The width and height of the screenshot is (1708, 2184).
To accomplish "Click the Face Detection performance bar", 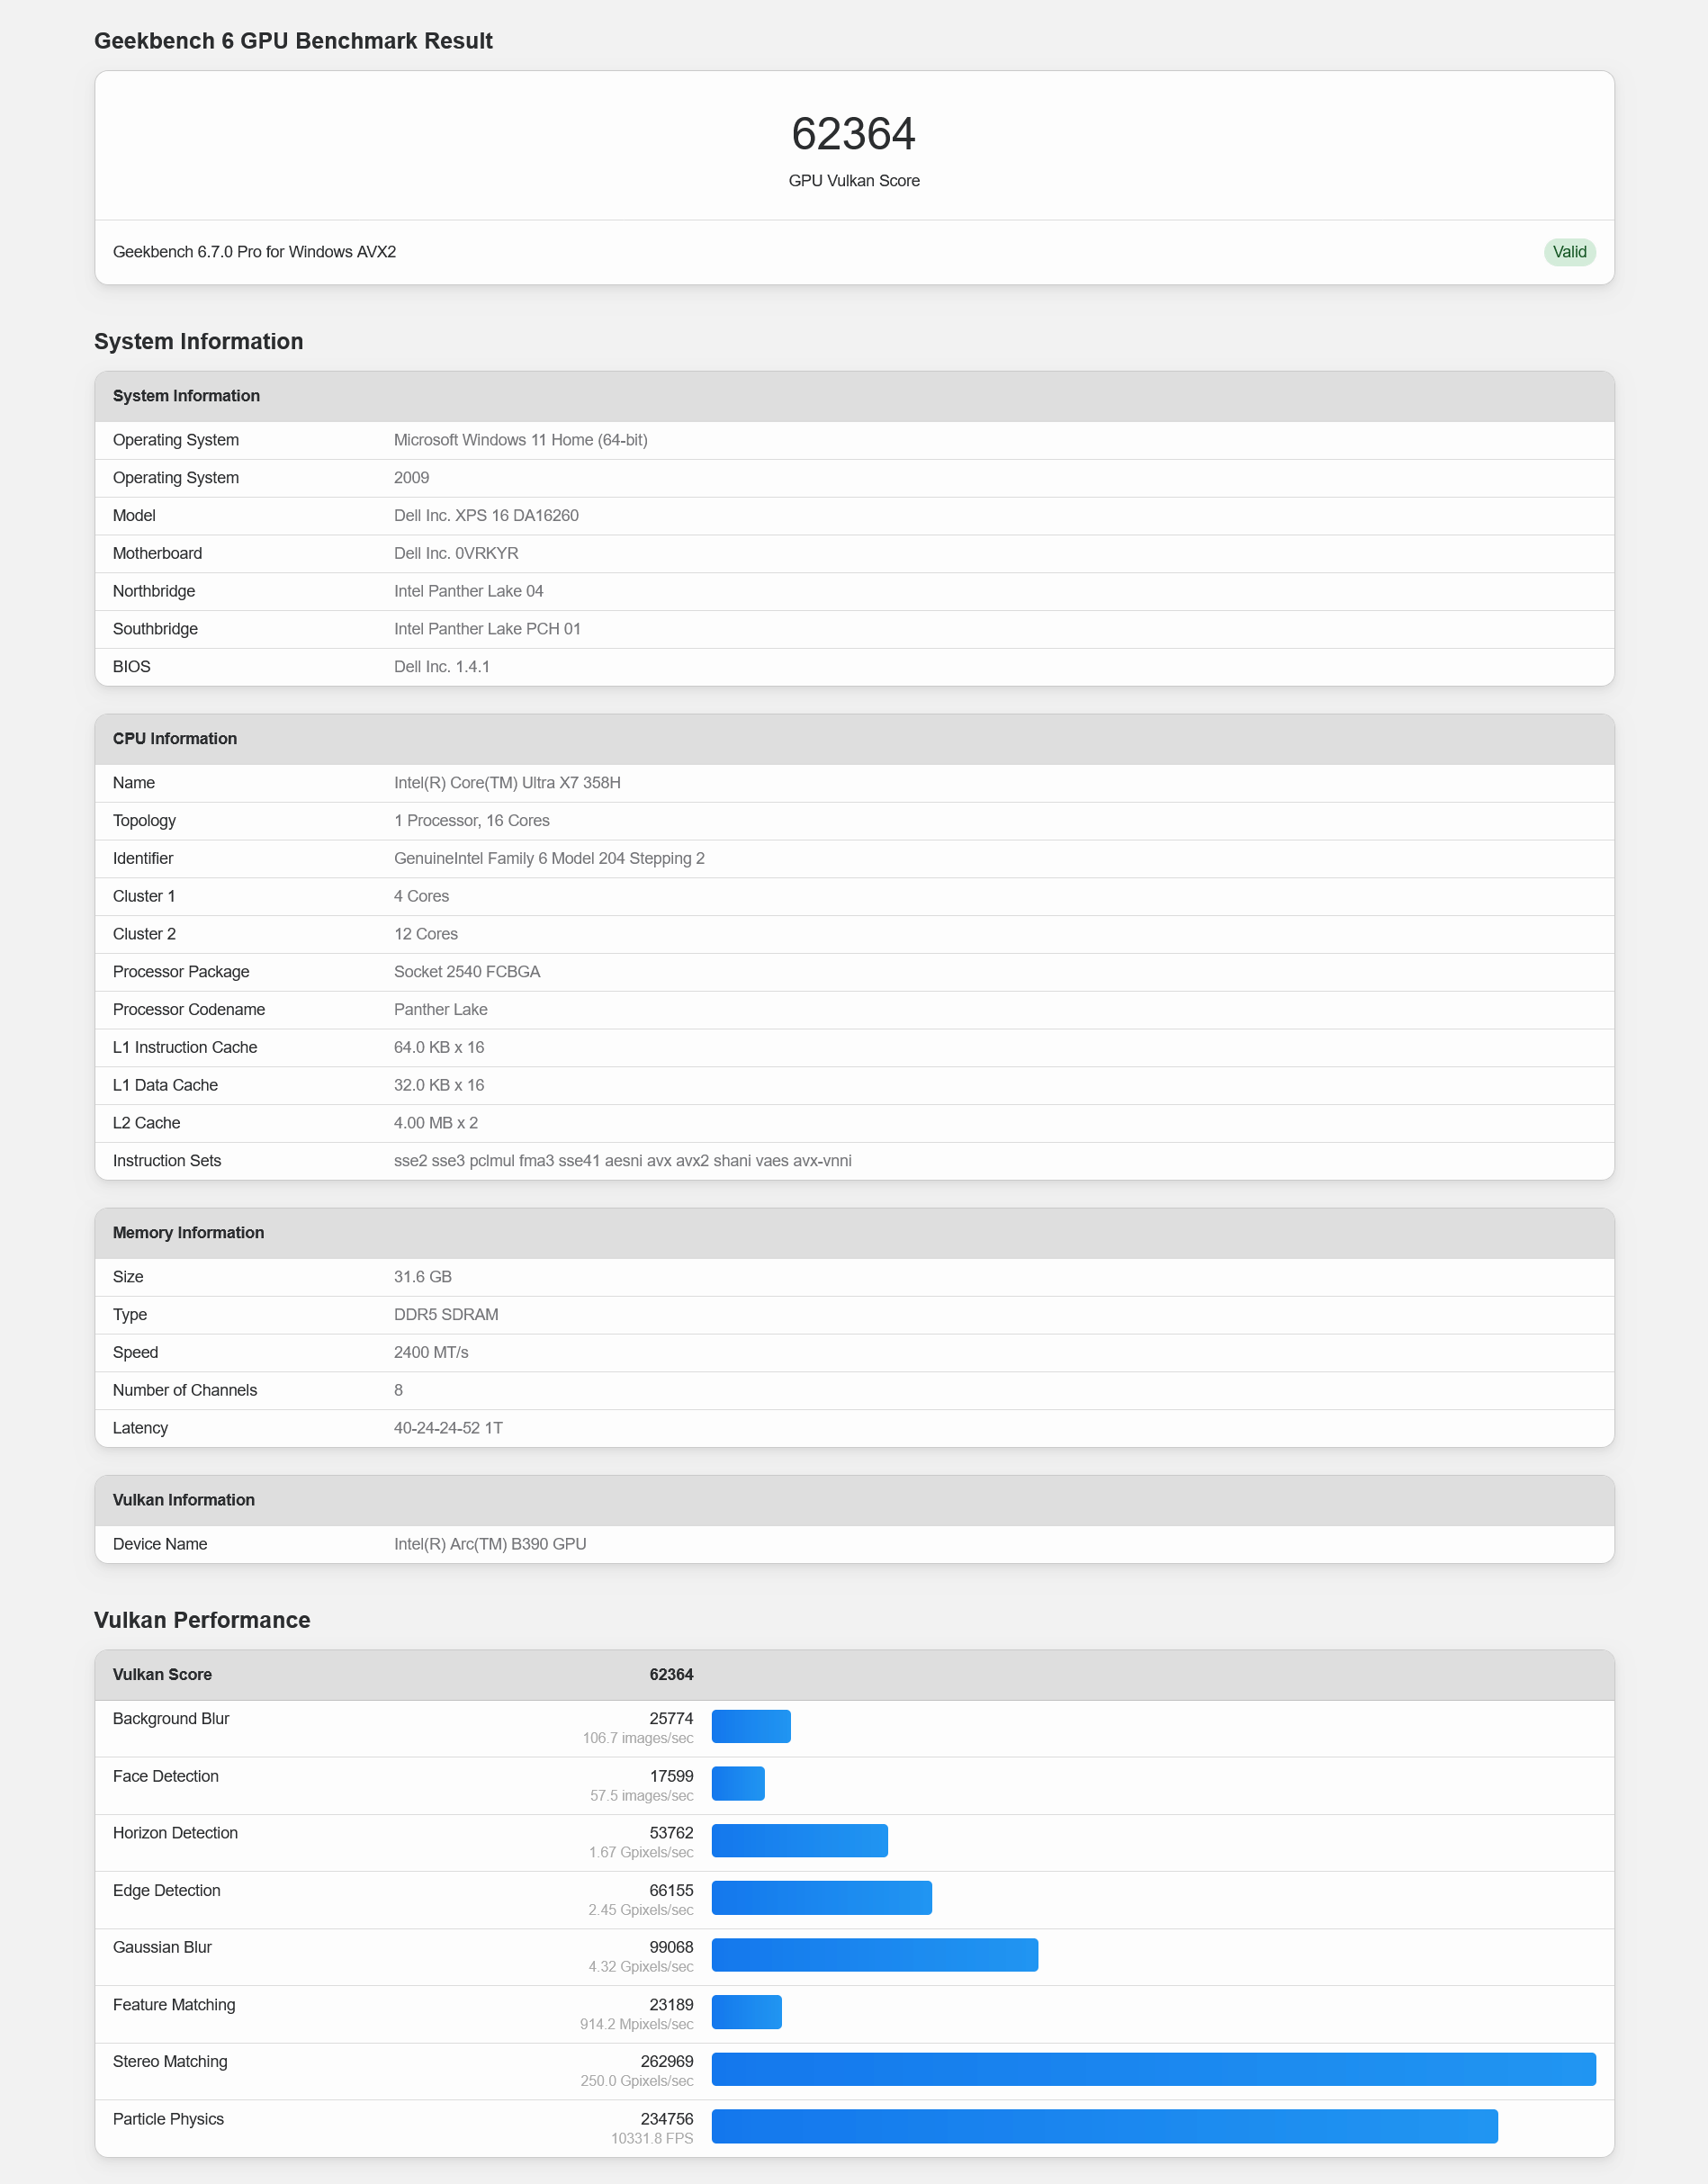I will click(738, 1784).
